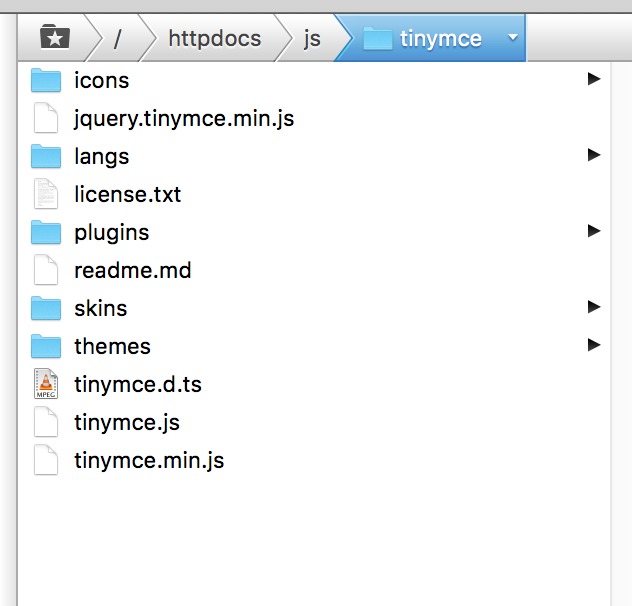Click the 'langs' folder name
This screenshot has height=606, width=632.
point(102,157)
